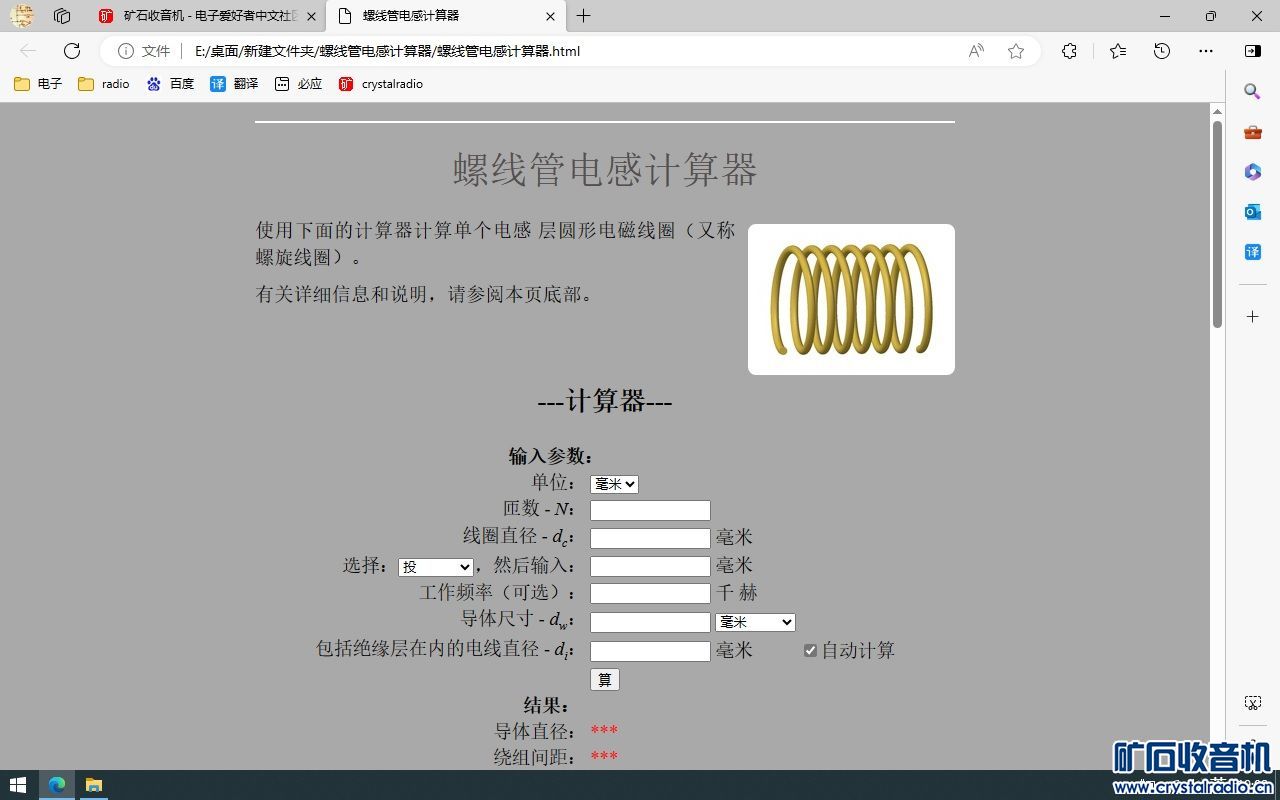
Task: Click the 导体尺寸 input field
Action: point(650,622)
